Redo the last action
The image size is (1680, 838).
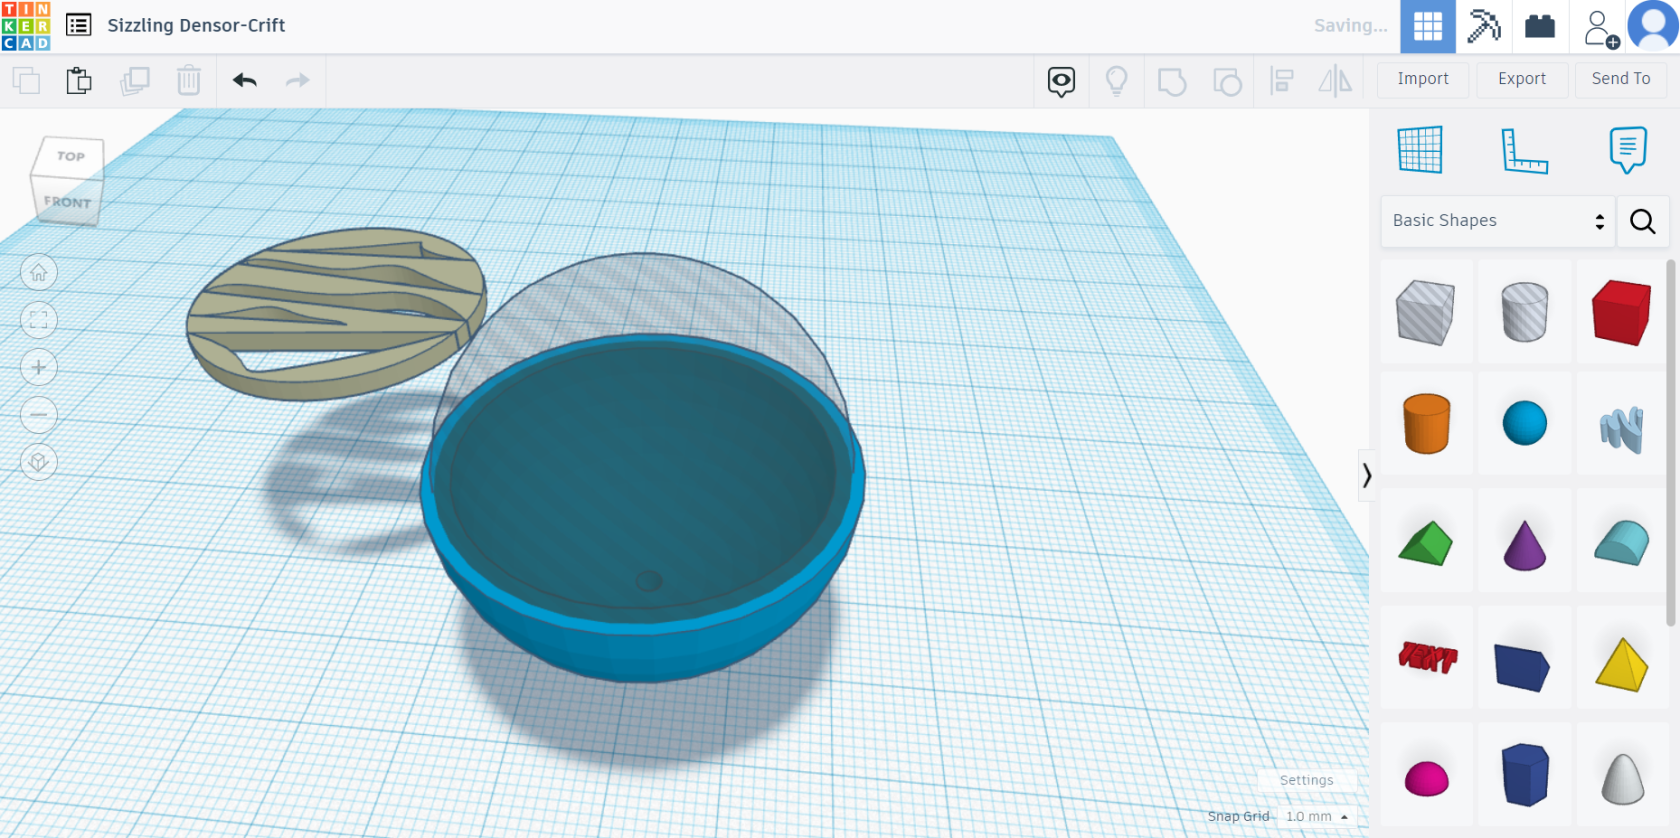(298, 80)
